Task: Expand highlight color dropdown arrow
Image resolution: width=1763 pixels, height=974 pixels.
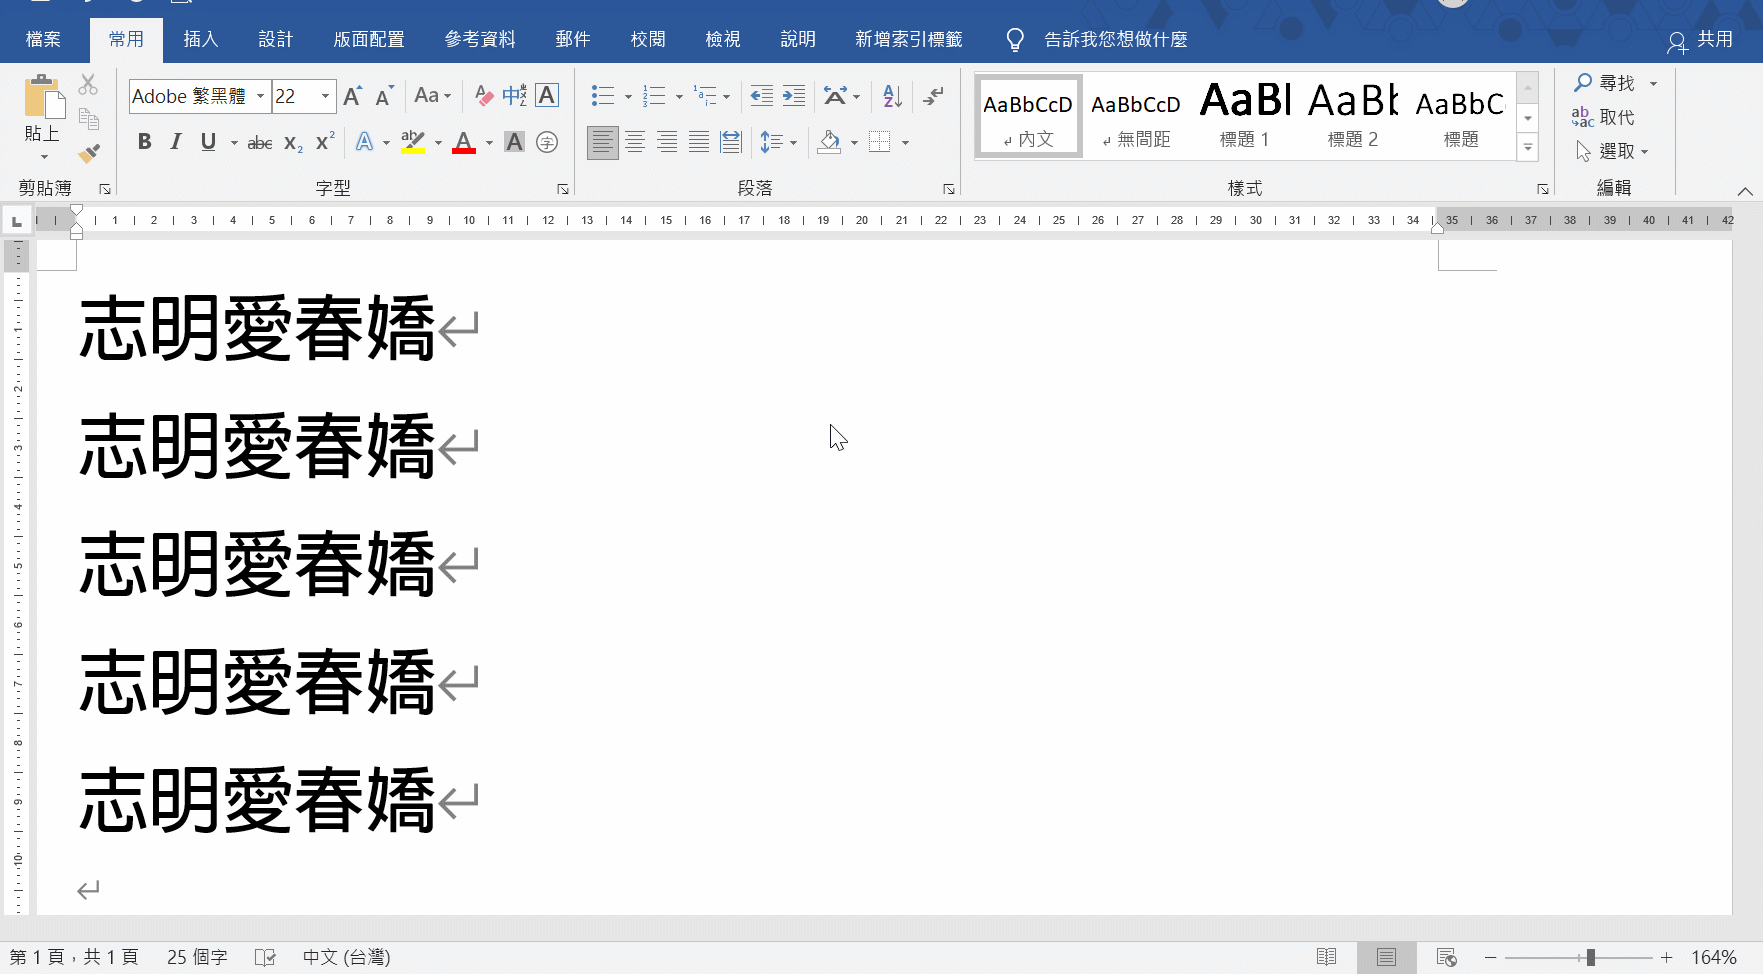Action: [x=438, y=143]
